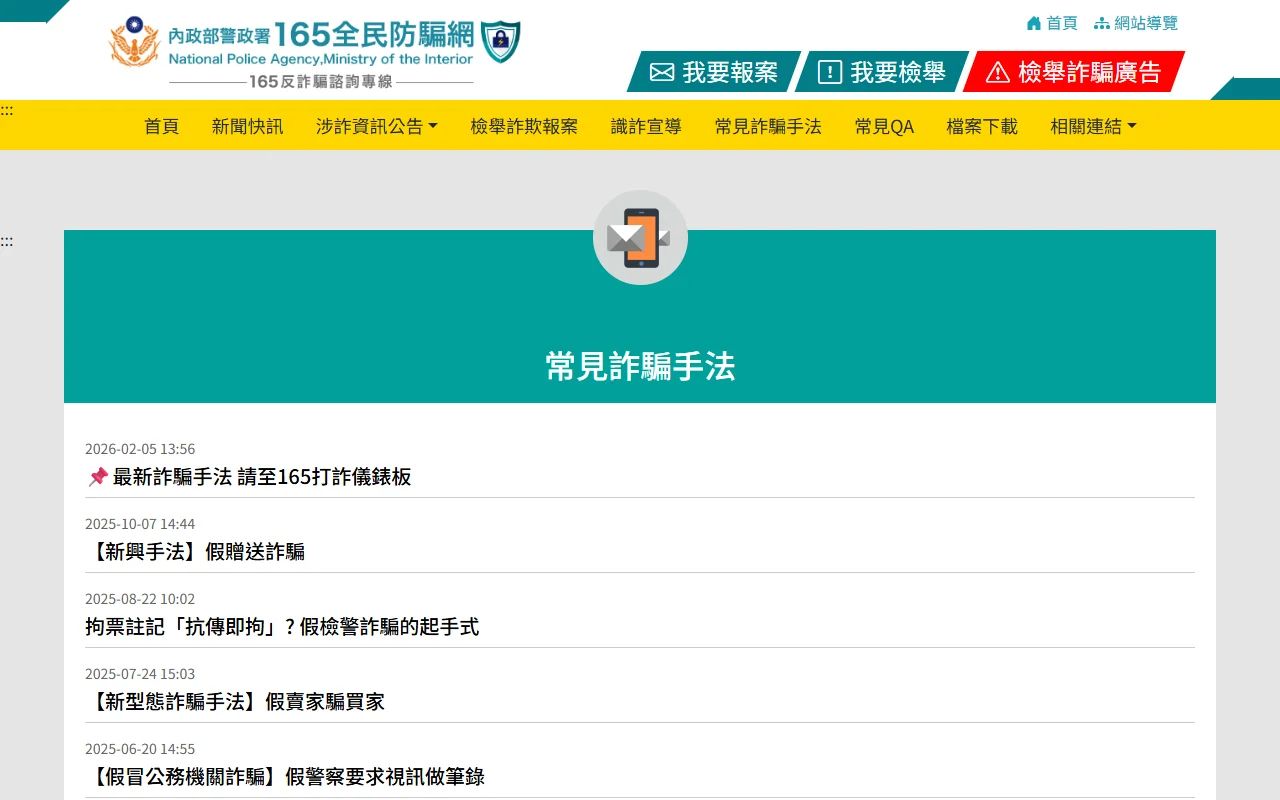Click the 165全民防騙網 site title
This screenshot has width=1280, height=800.
[374, 35]
